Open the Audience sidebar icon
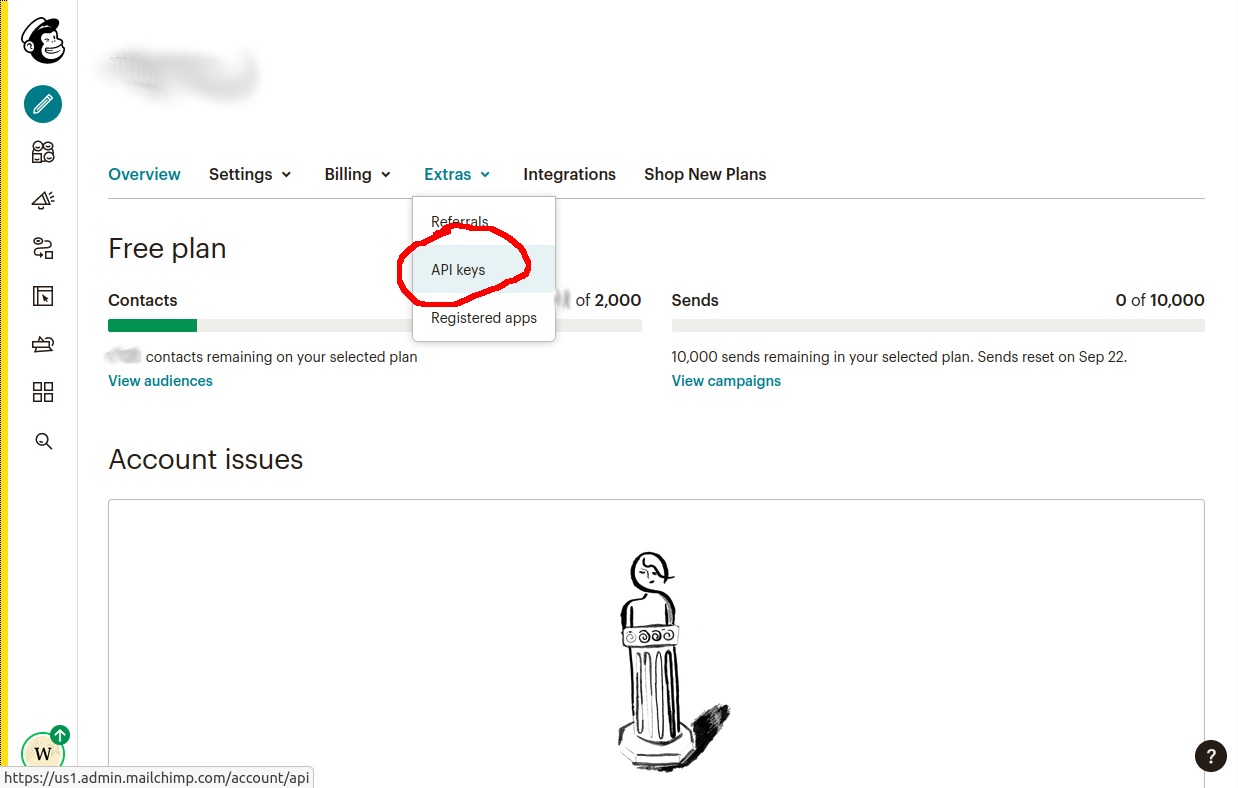The image size is (1238, 788). click(43, 152)
